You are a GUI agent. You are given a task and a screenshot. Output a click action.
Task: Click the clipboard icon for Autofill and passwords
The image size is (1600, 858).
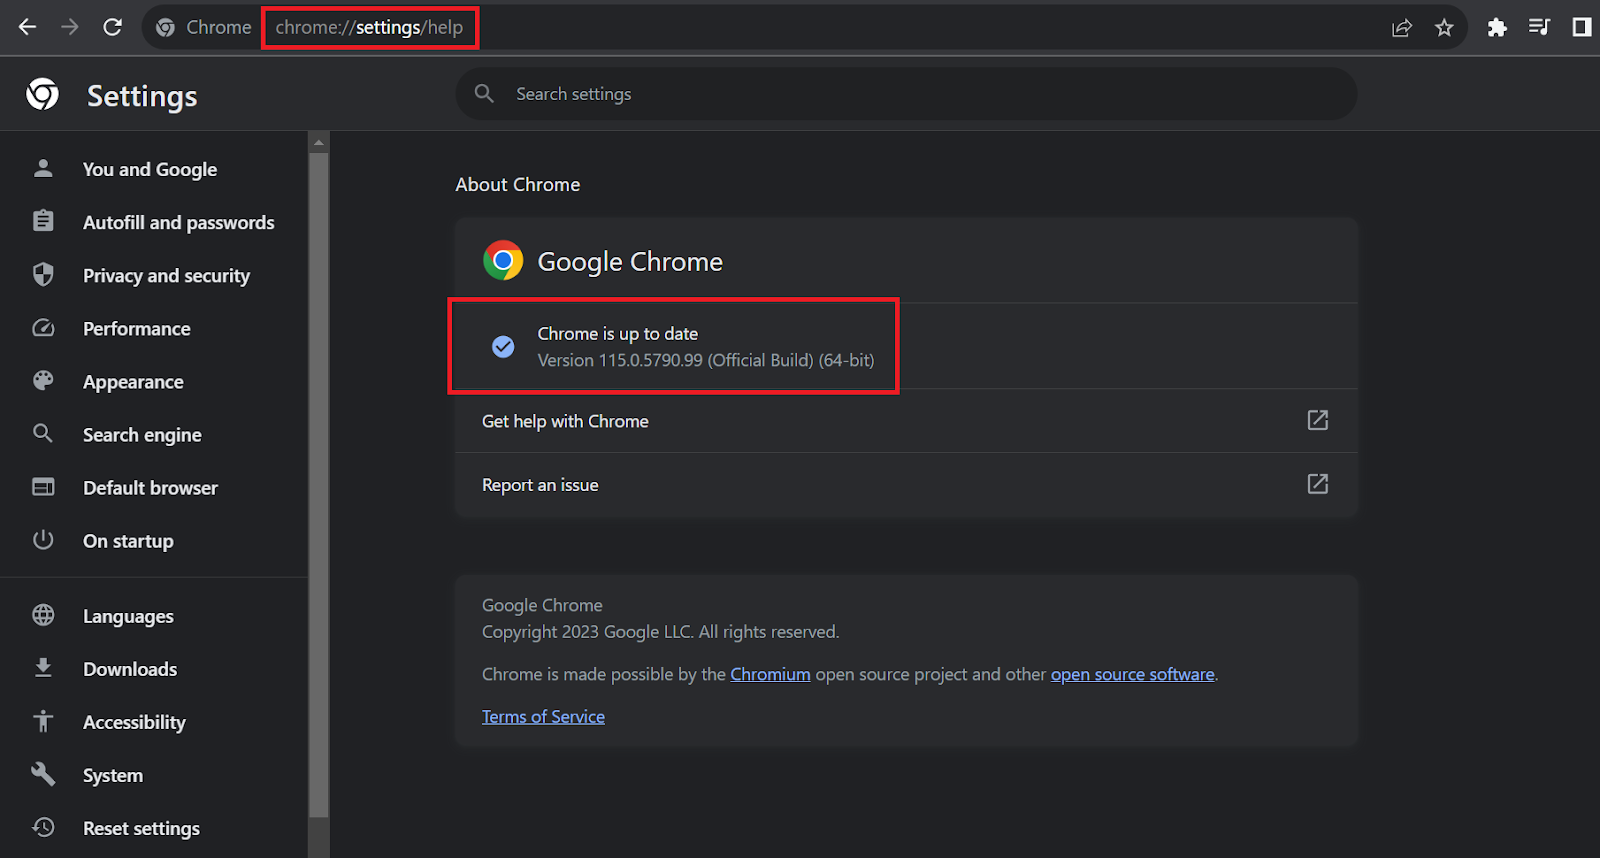(x=43, y=221)
